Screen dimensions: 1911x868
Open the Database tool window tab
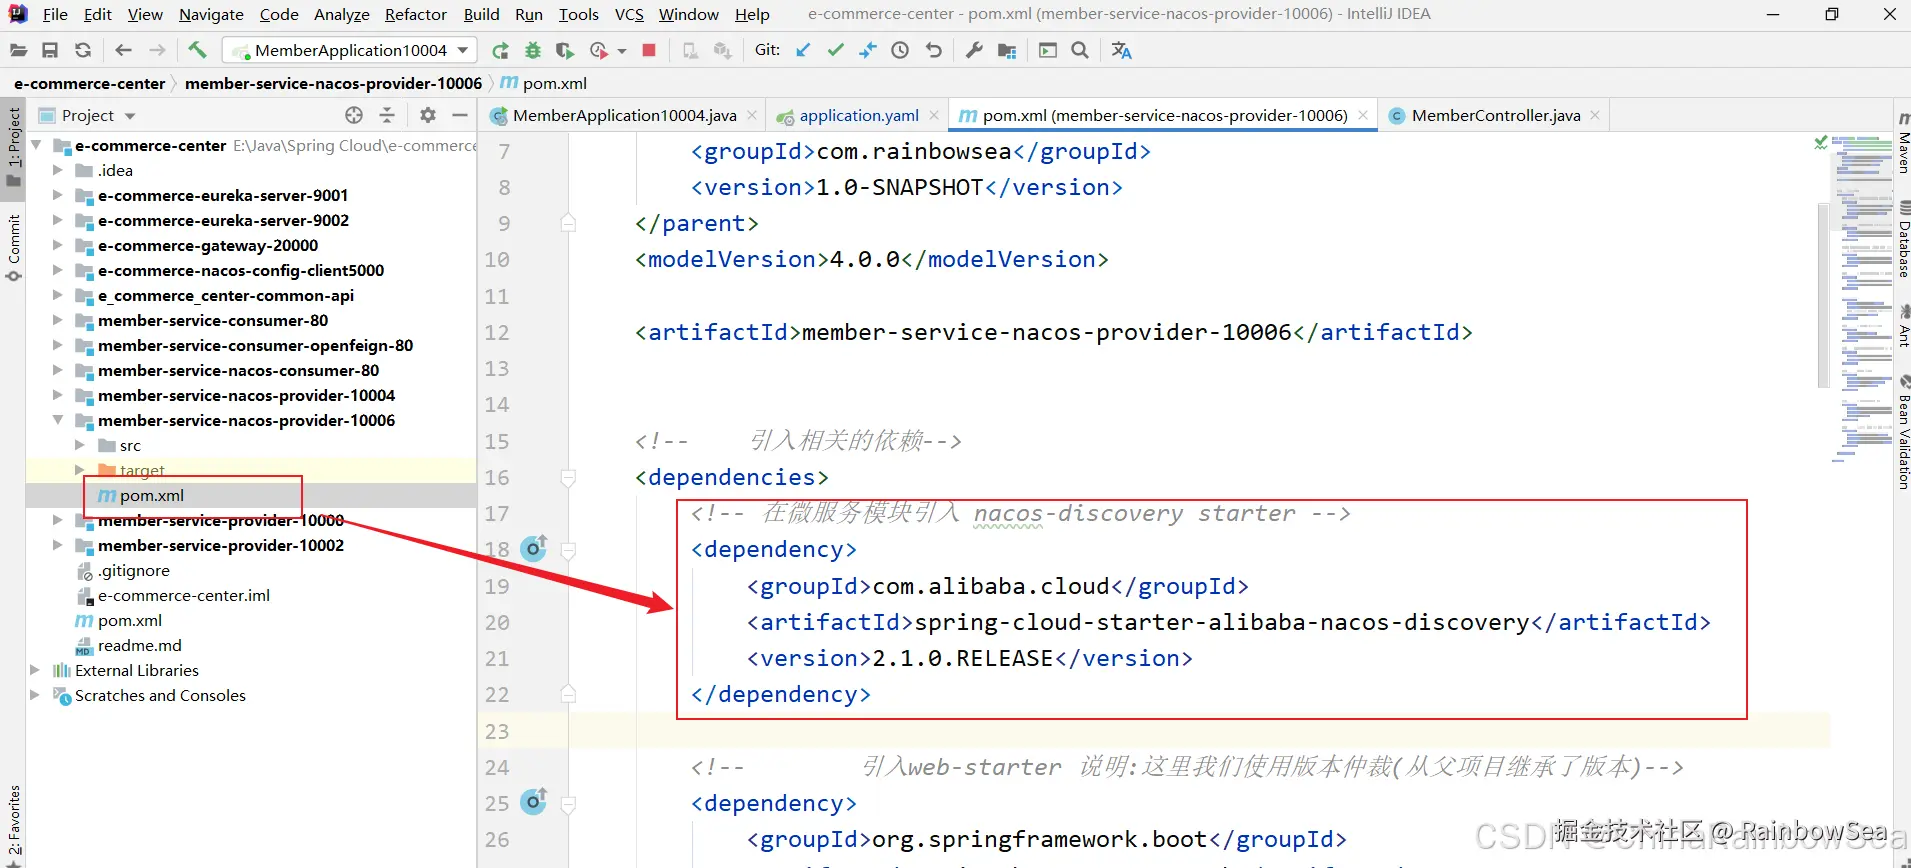click(1903, 239)
